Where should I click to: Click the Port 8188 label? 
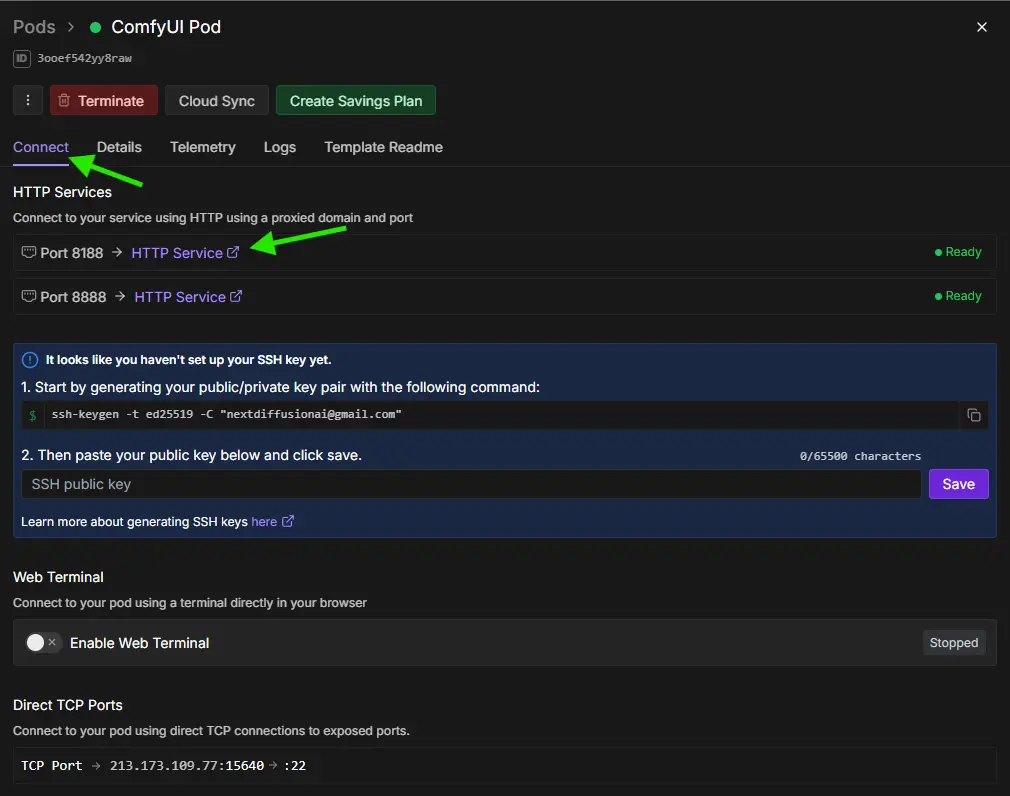pyautogui.click(x=71, y=253)
